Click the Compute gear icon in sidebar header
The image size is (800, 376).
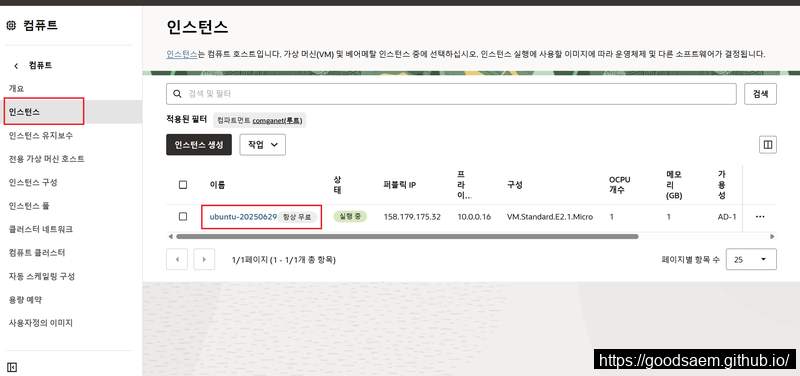(11, 25)
